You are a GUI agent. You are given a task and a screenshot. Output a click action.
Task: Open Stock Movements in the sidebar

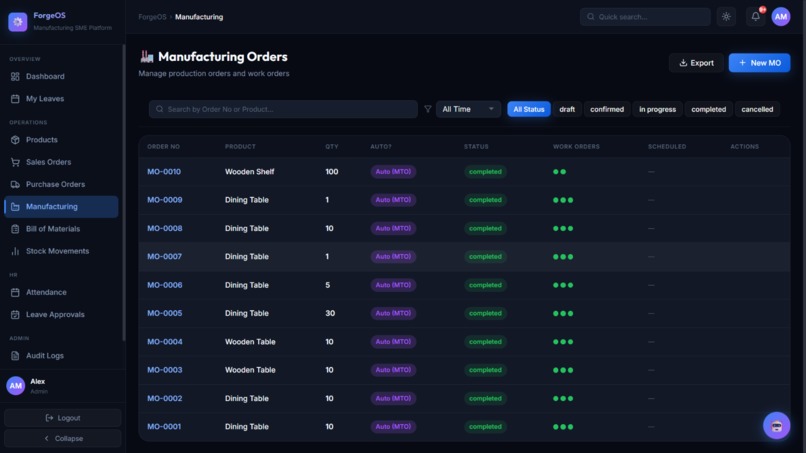(61, 251)
